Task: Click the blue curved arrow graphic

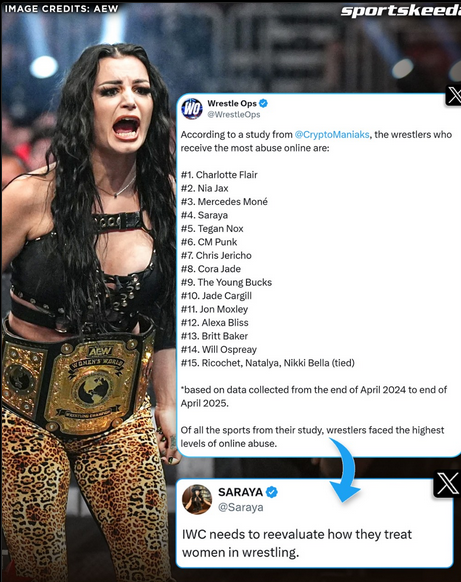Action: tap(343, 470)
